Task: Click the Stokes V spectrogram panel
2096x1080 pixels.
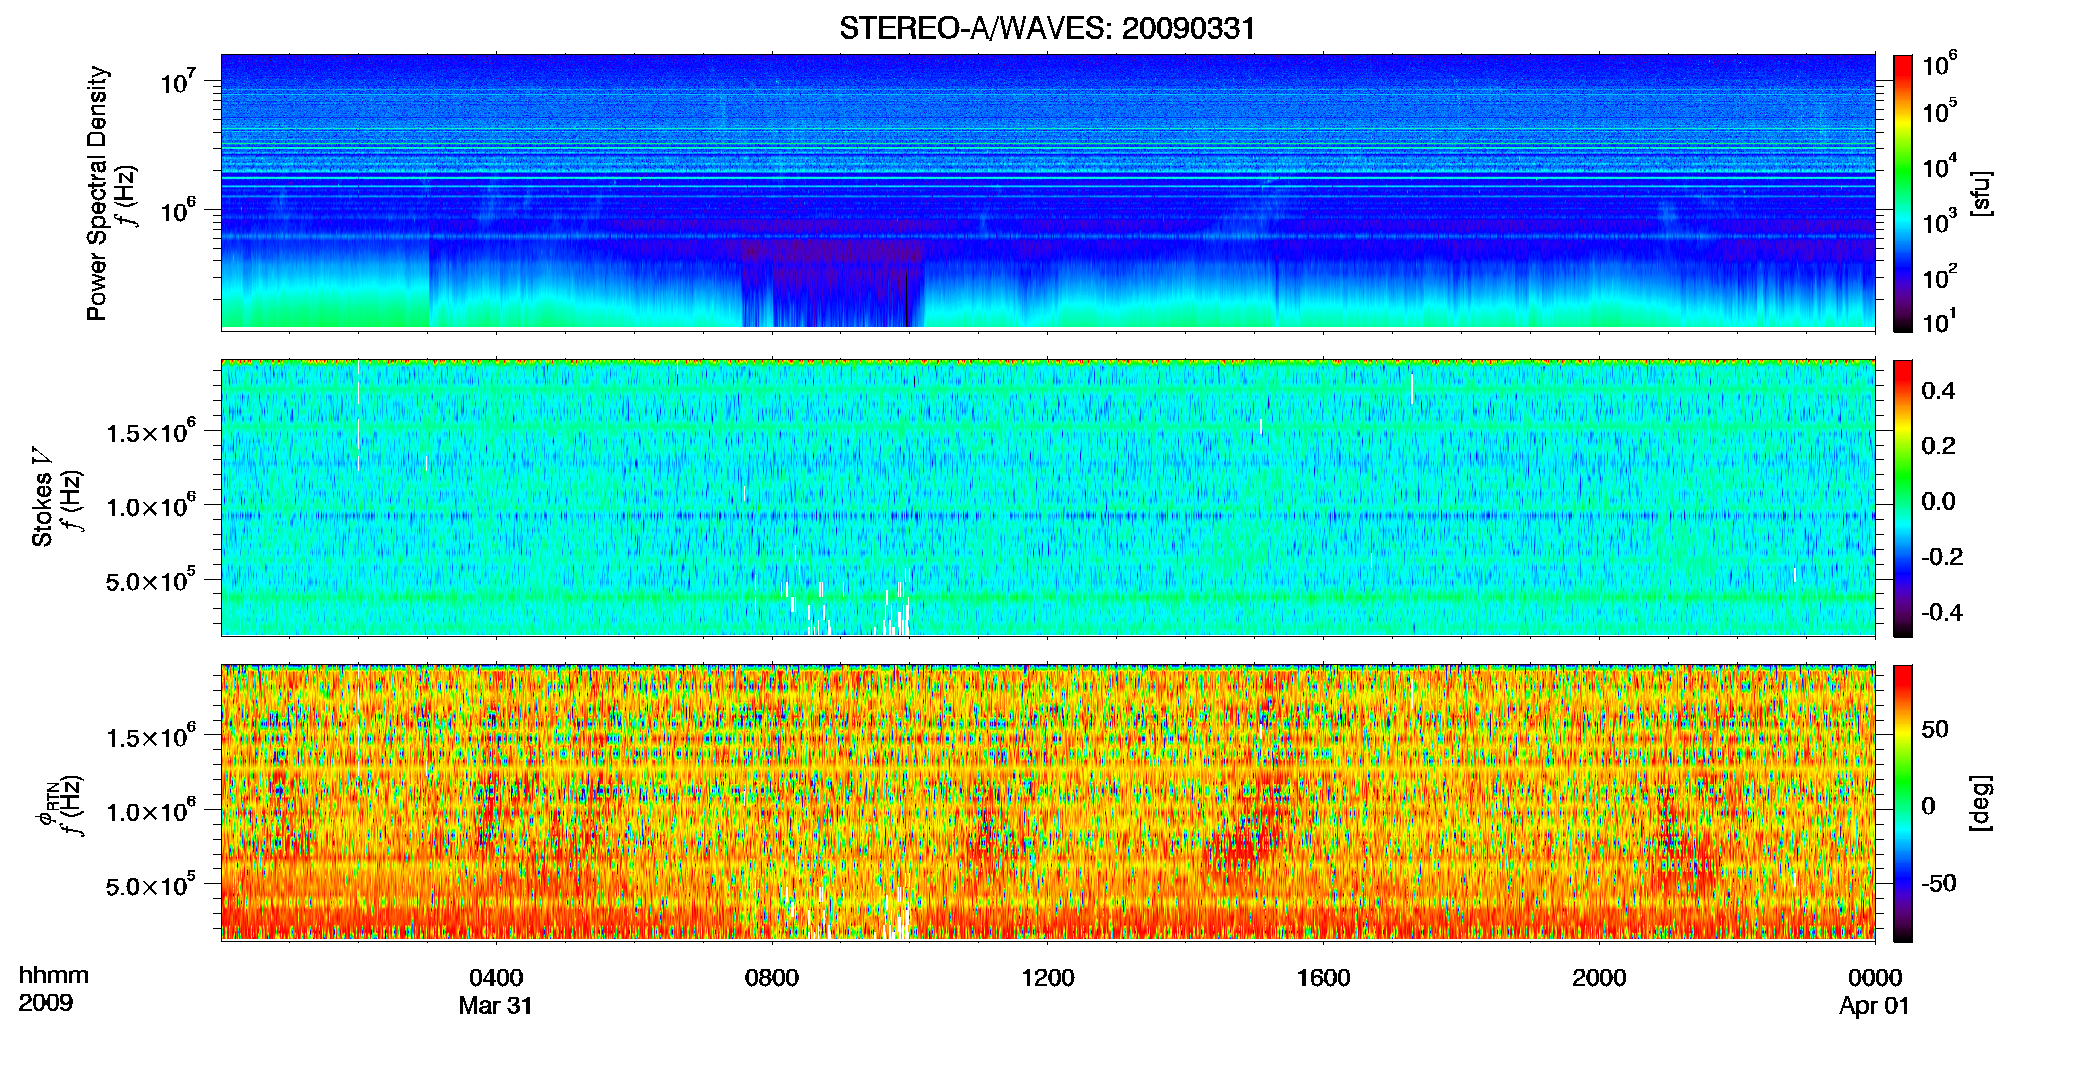Action: 1048,497
